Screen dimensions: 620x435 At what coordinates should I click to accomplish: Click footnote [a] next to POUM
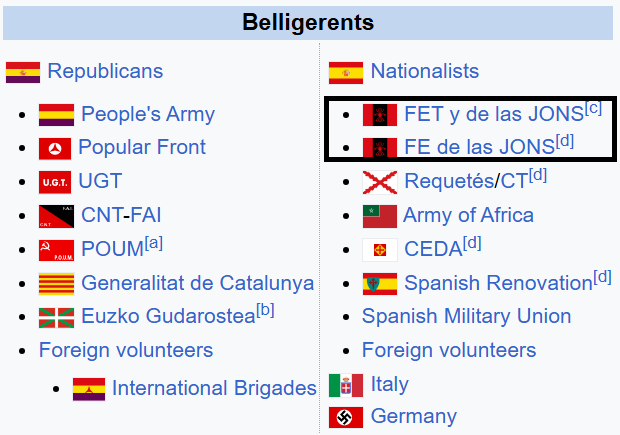tap(154, 243)
